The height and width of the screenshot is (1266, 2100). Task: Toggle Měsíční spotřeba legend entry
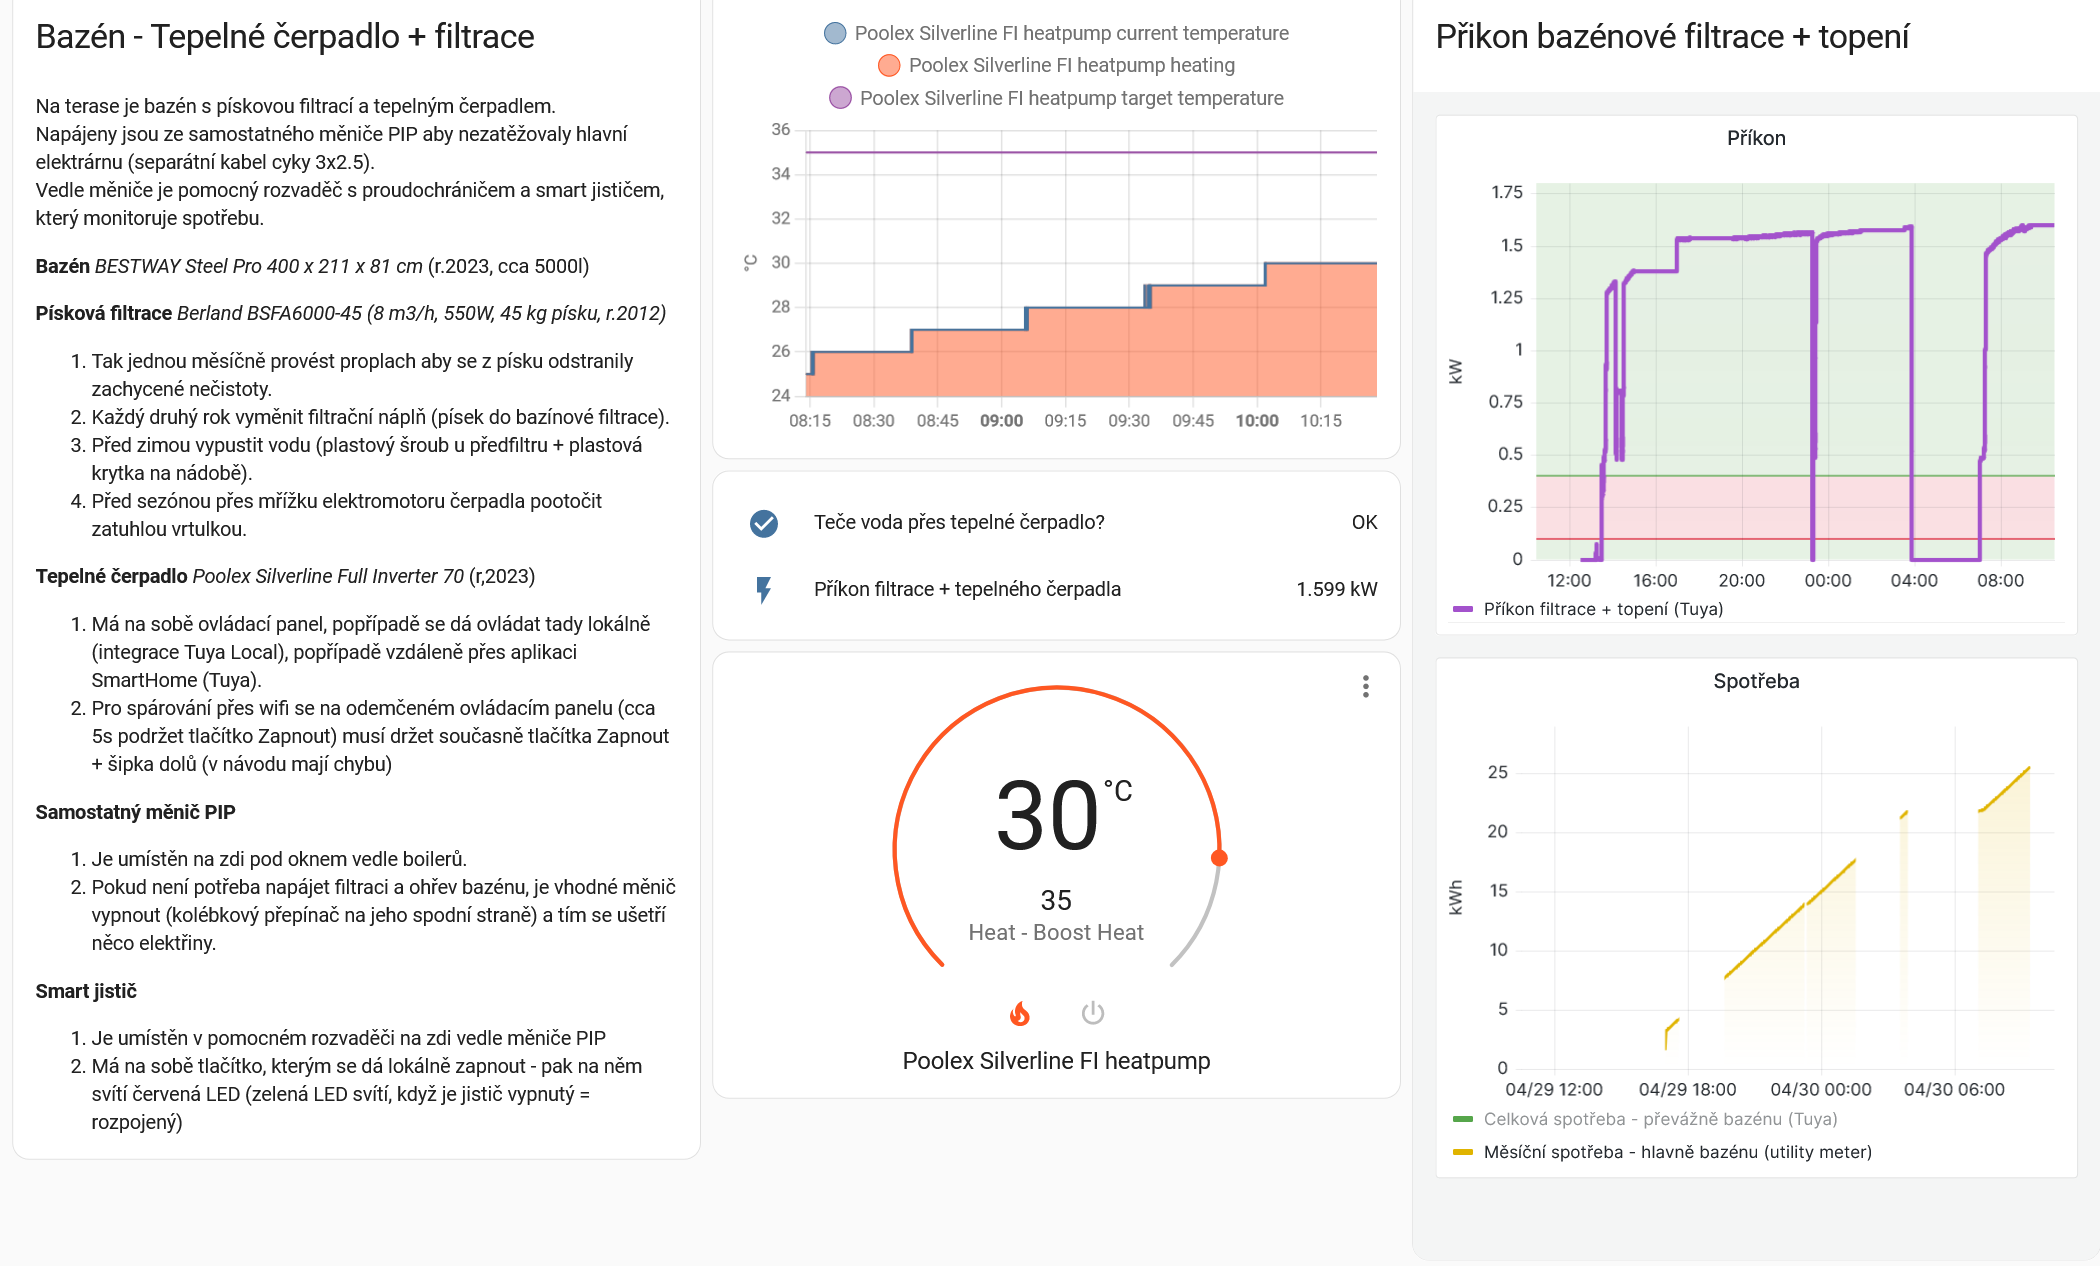pyautogui.click(x=1676, y=1152)
